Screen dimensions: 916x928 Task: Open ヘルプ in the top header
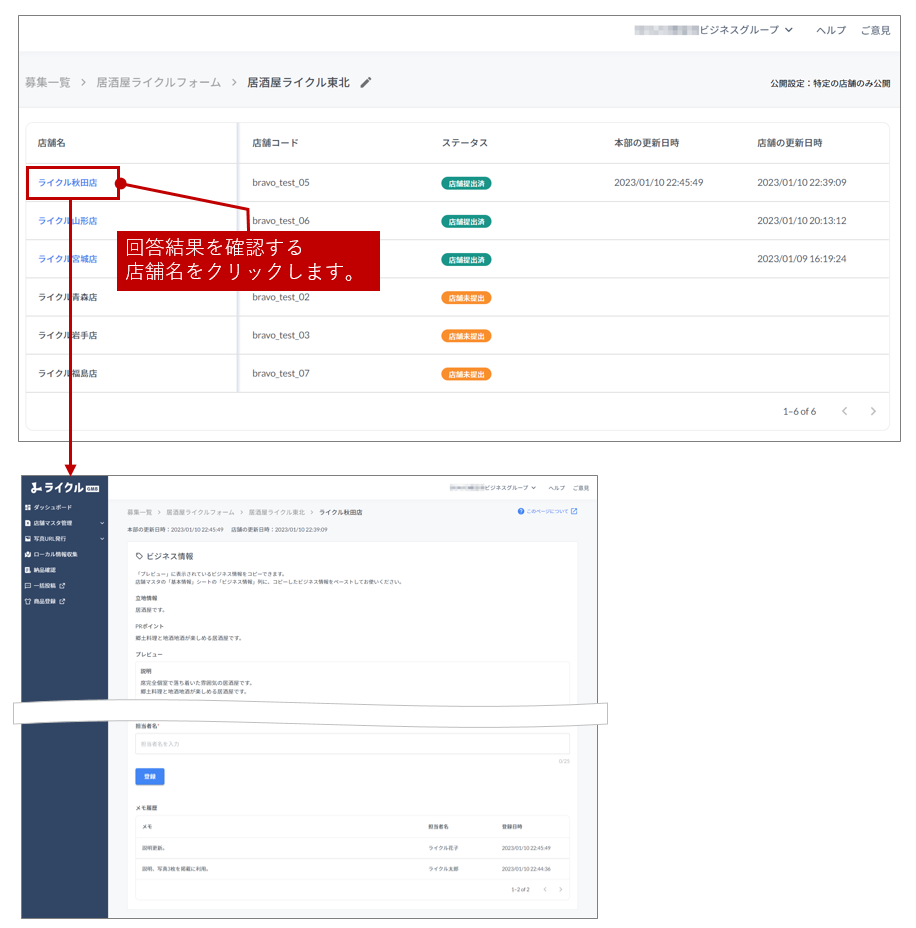click(x=830, y=31)
